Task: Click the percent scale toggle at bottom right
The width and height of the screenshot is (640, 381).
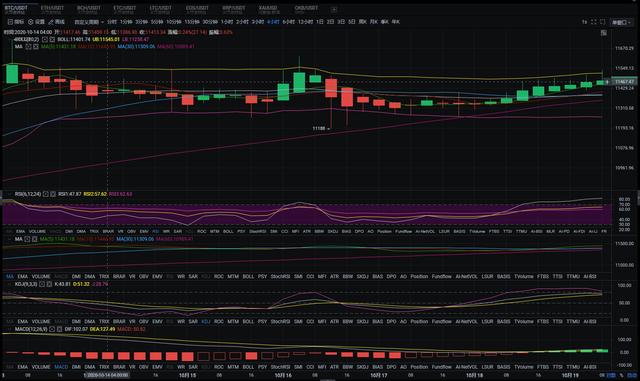Action: [x=622, y=375]
